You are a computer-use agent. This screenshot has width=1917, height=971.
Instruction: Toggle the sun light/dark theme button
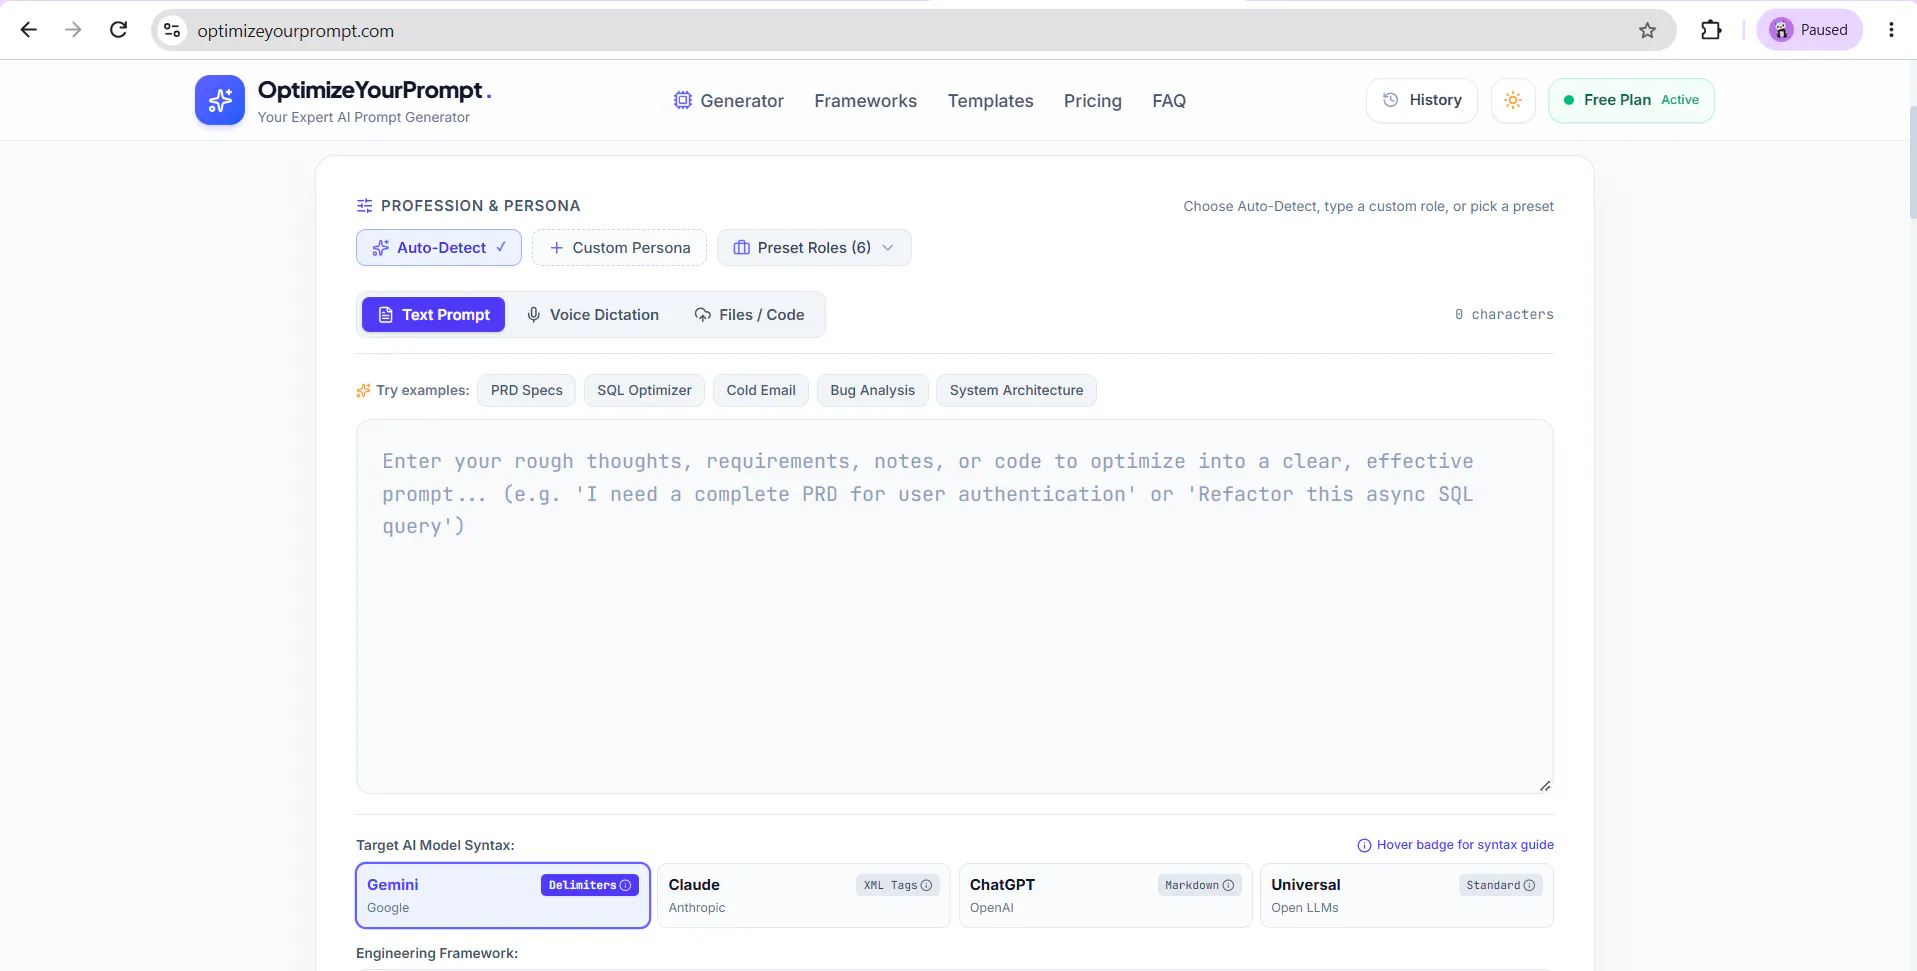coord(1513,100)
